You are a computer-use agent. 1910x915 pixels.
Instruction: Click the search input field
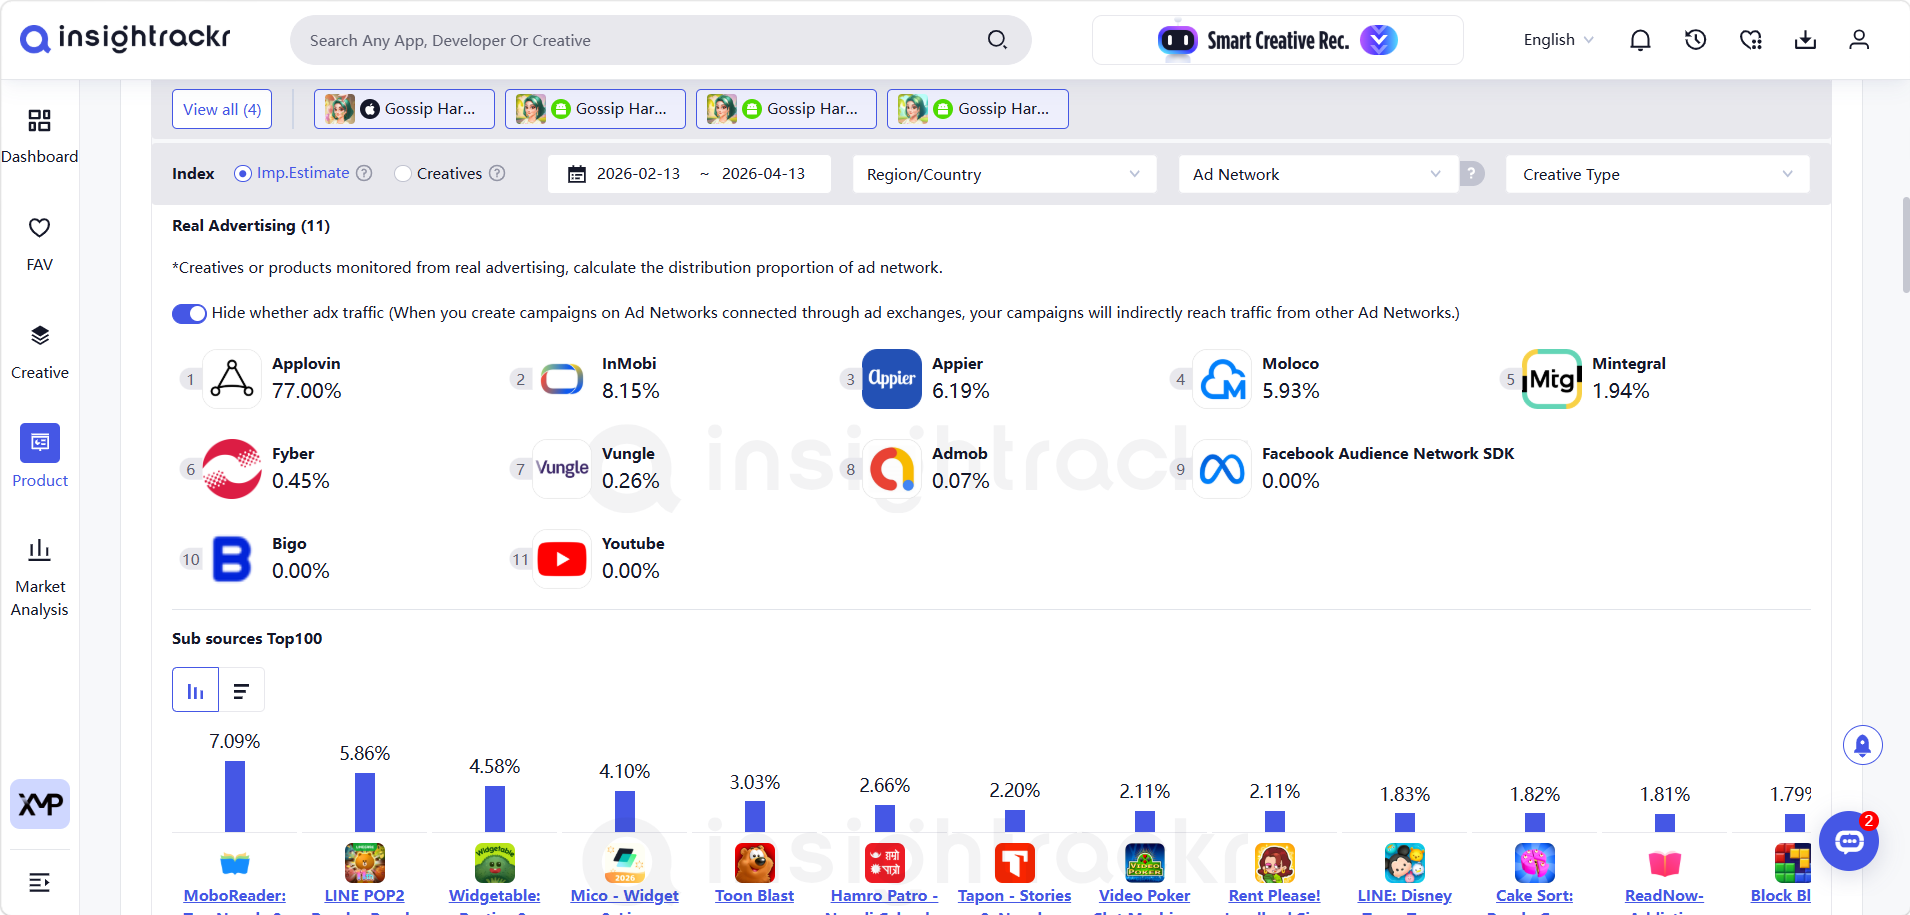click(640, 40)
